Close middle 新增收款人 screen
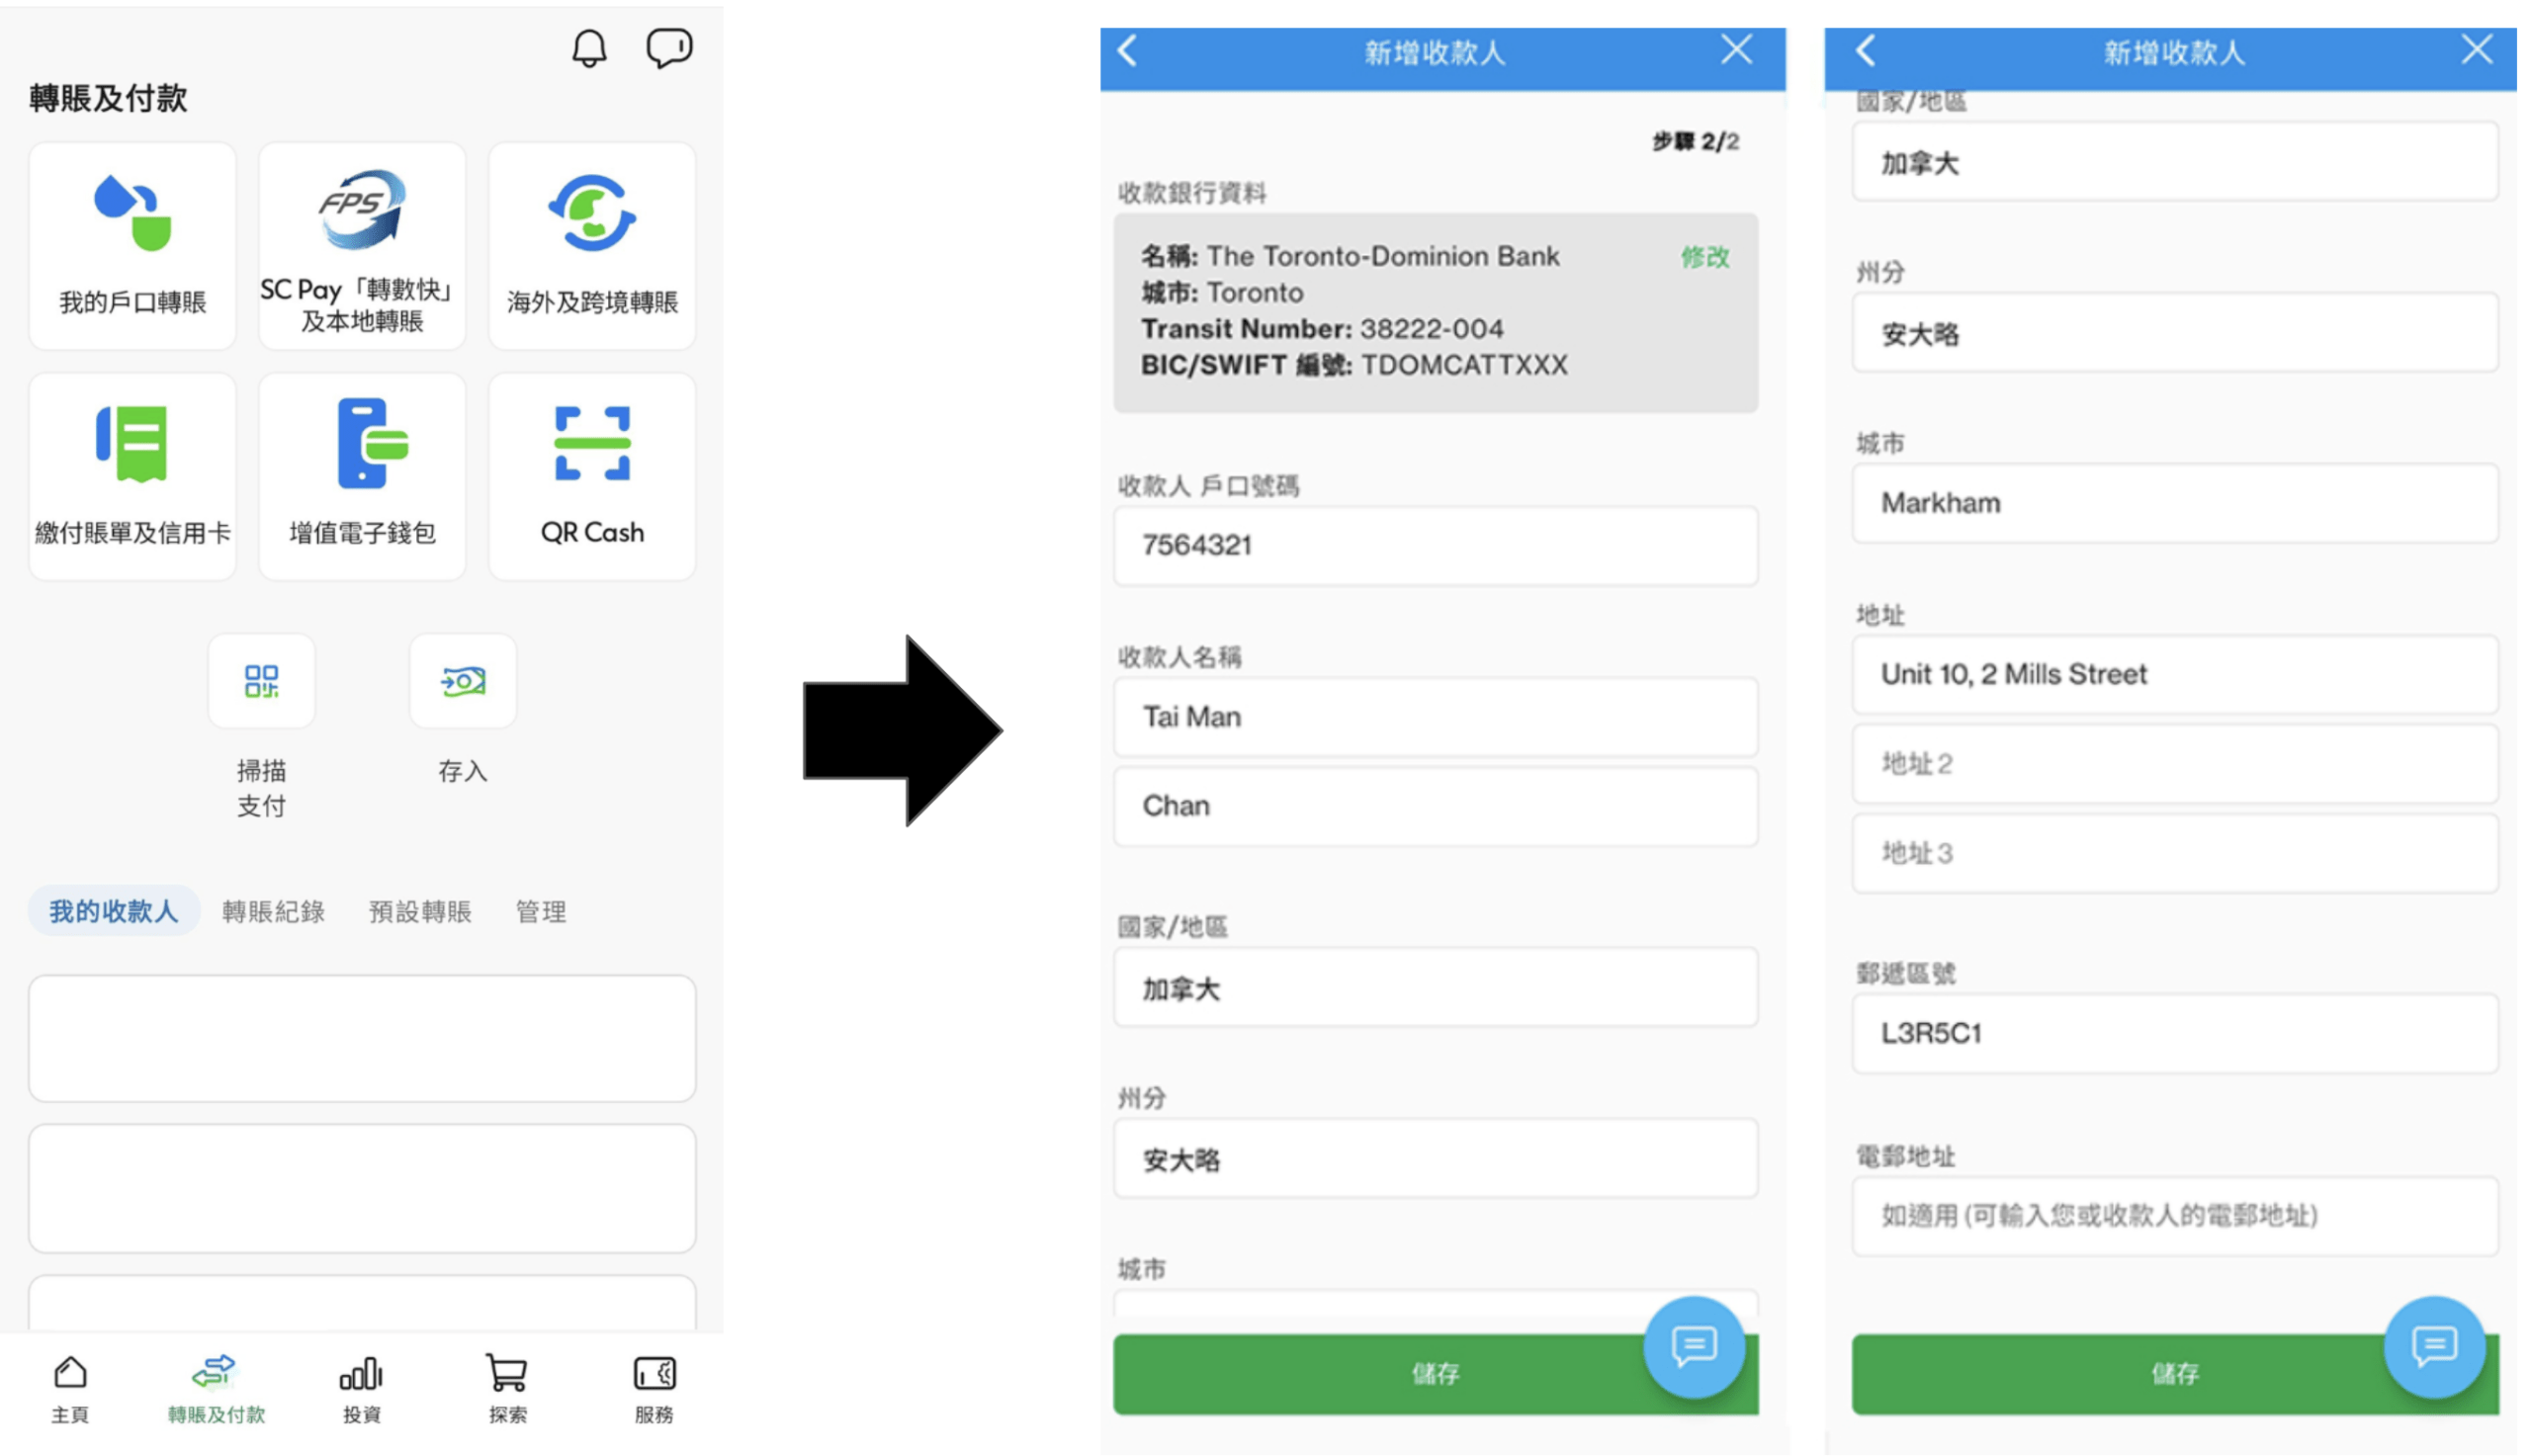Viewport: 2531px width, 1456px height. pyautogui.click(x=1736, y=49)
